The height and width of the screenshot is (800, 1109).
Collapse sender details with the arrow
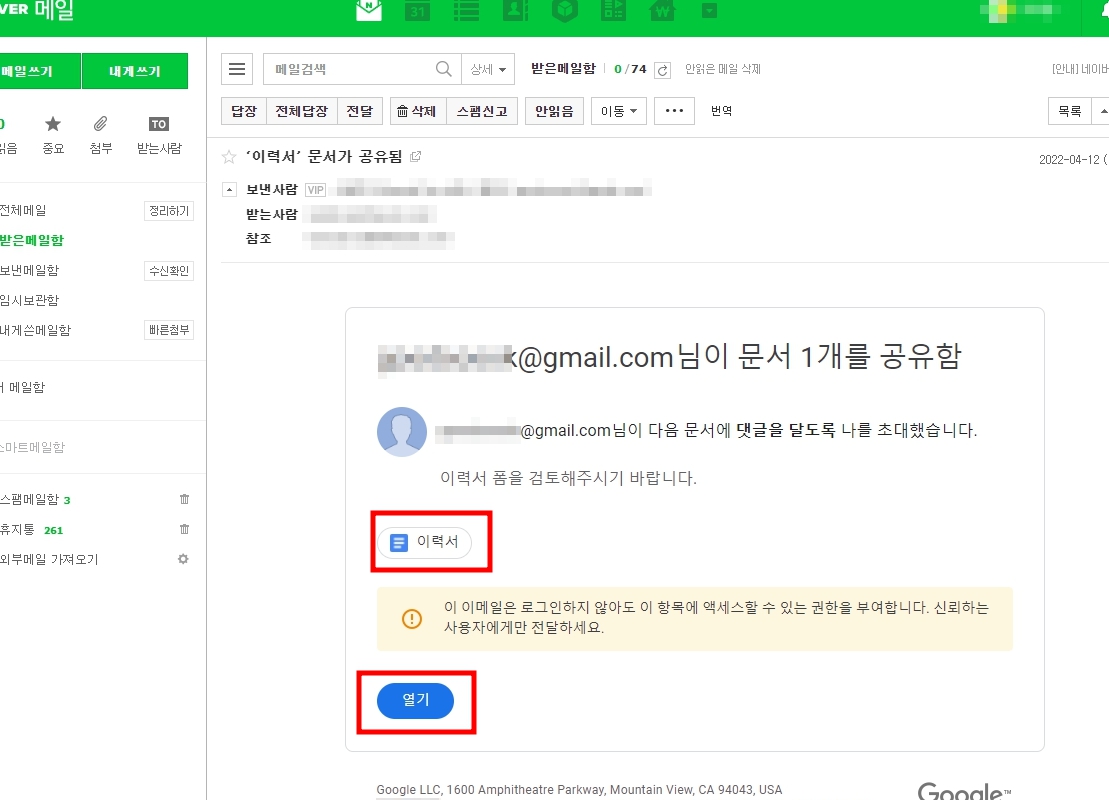[230, 189]
